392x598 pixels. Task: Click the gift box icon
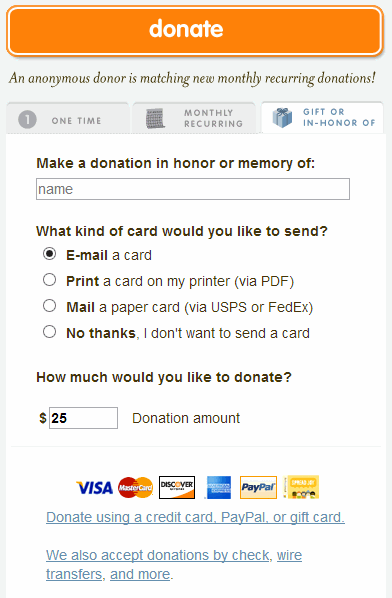tap(282, 117)
